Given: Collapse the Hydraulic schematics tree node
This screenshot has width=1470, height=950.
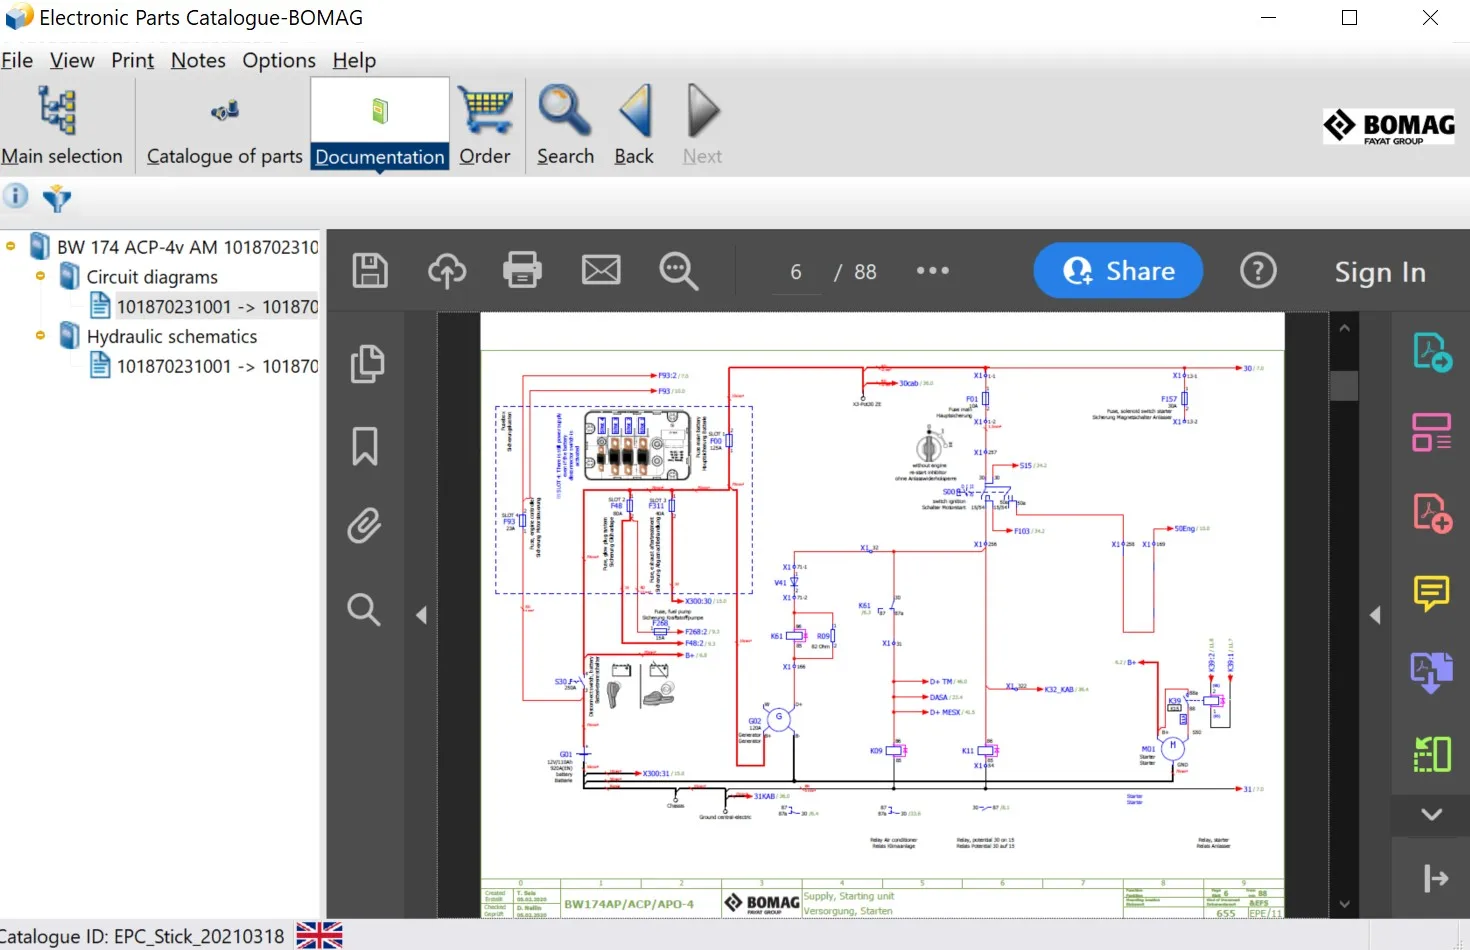Looking at the screenshot, I should point(40,336).
